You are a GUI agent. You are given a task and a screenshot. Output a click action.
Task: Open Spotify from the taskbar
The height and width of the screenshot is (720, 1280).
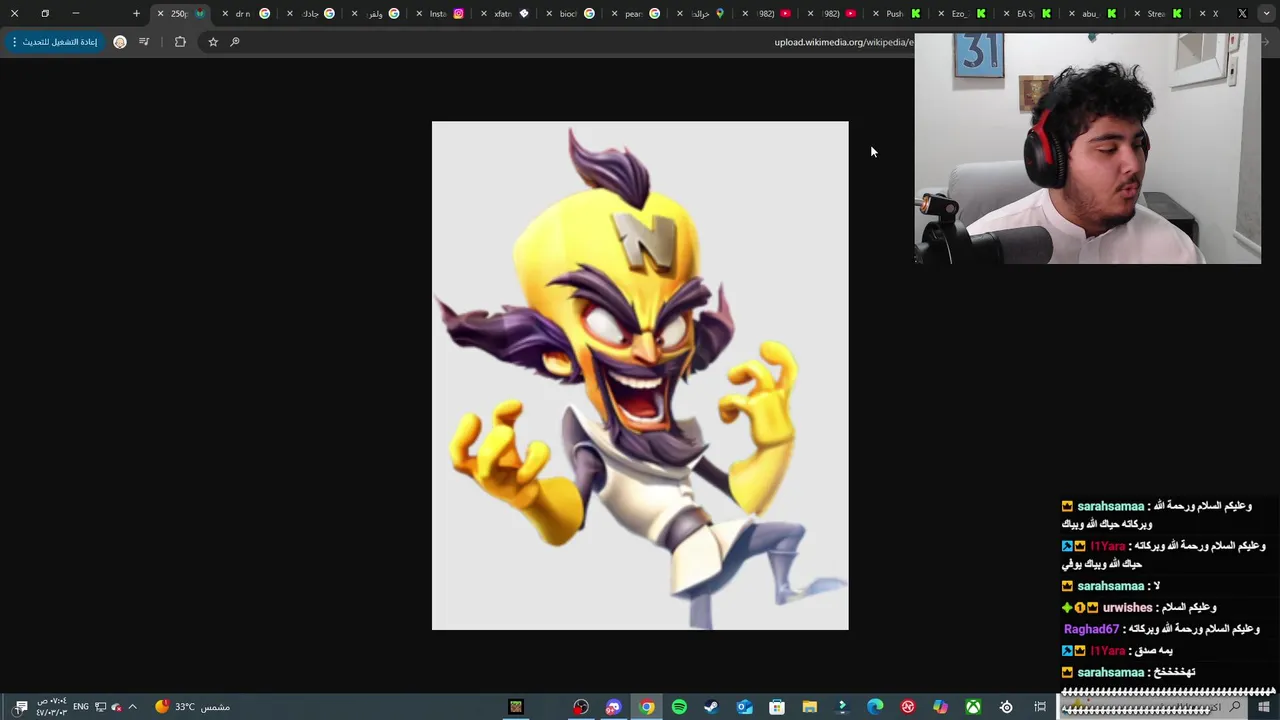679,707
